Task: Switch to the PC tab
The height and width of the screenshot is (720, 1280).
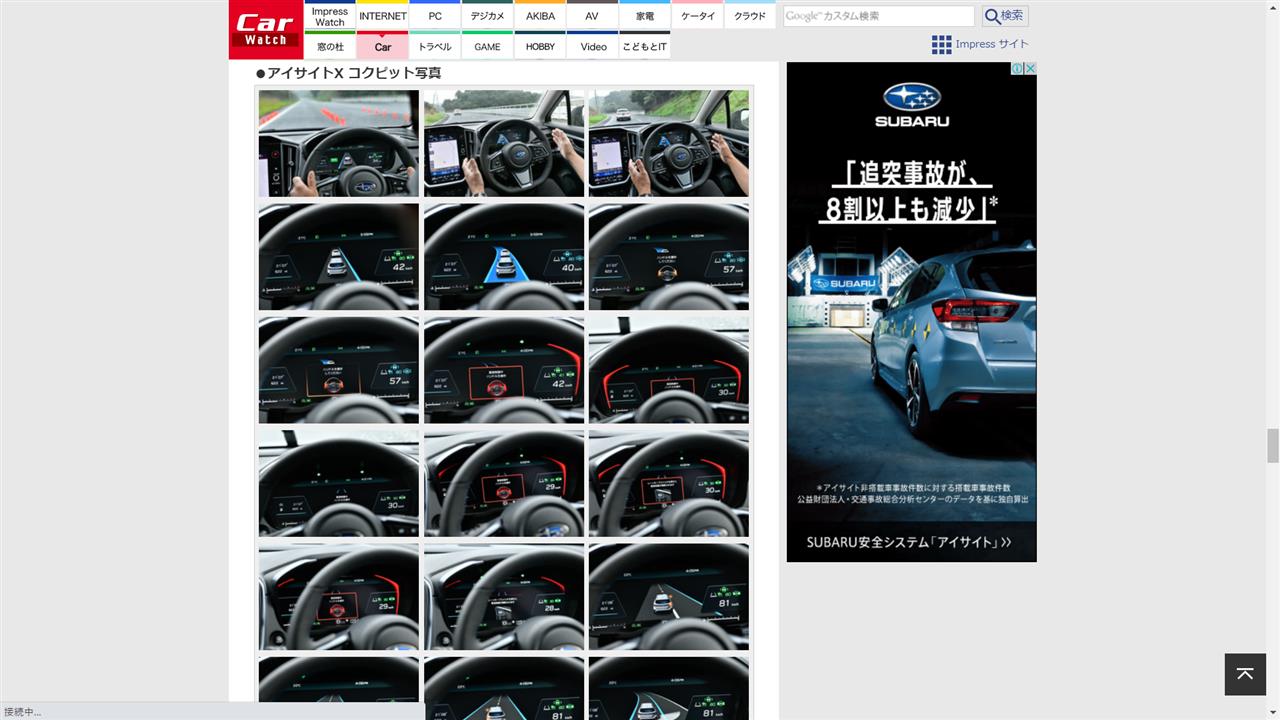Action: pyautogui.click(x=435, y=16)
